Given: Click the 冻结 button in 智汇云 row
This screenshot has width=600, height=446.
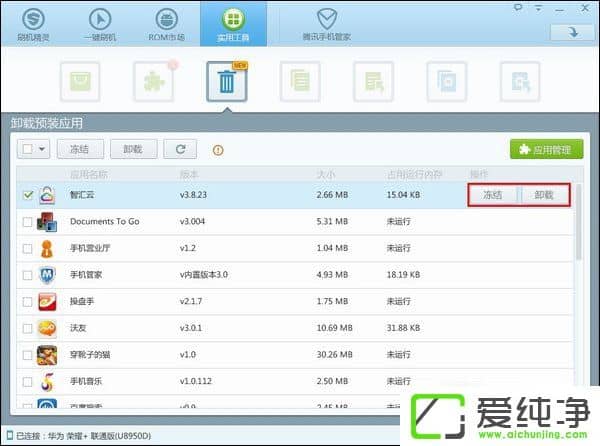Looking at the screenshot, I should pos(494,195).
